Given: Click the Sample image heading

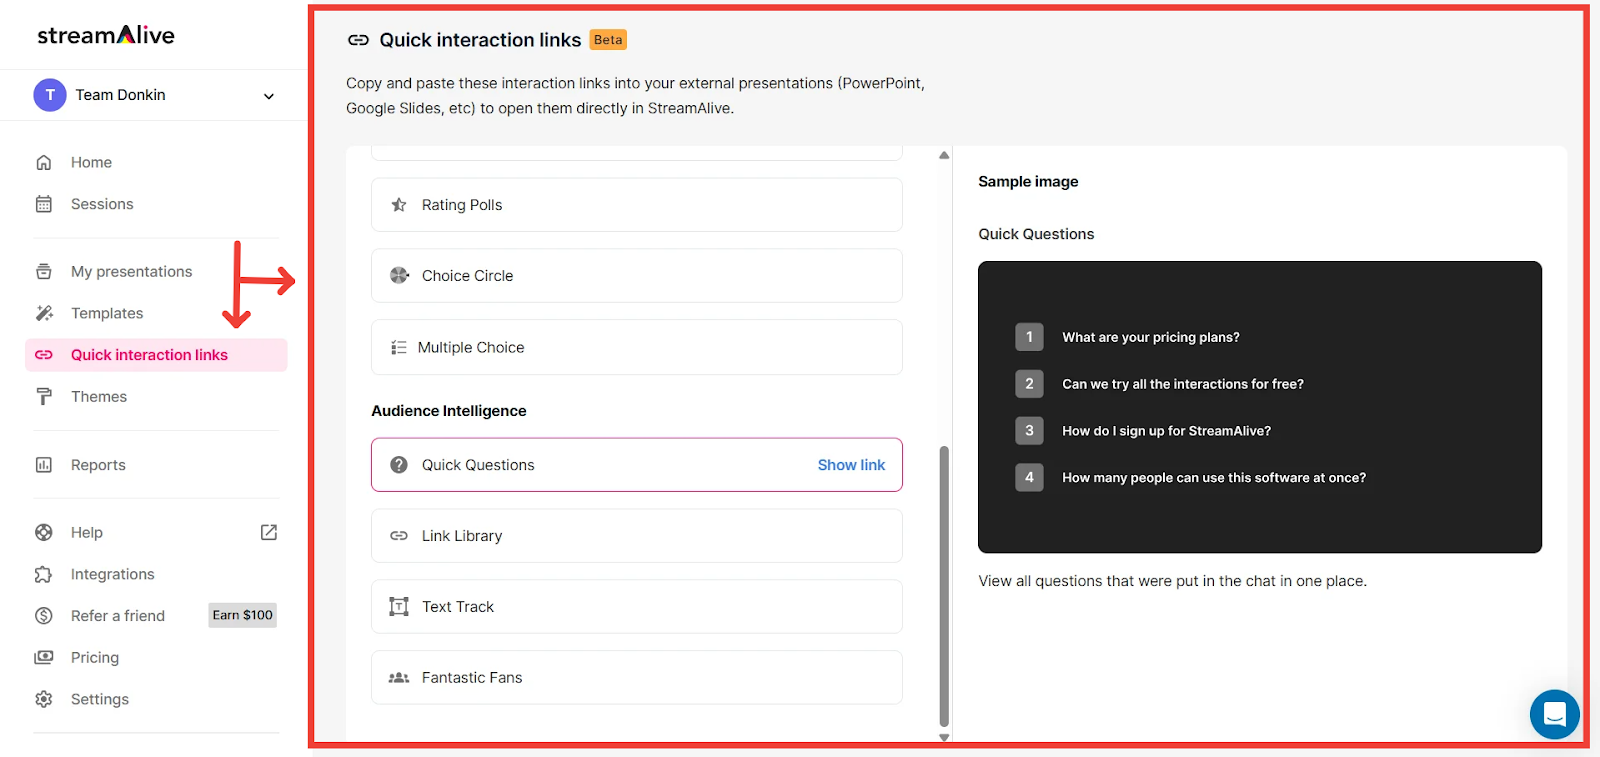Looking at the screenshot, I should tap(1028, 181).
